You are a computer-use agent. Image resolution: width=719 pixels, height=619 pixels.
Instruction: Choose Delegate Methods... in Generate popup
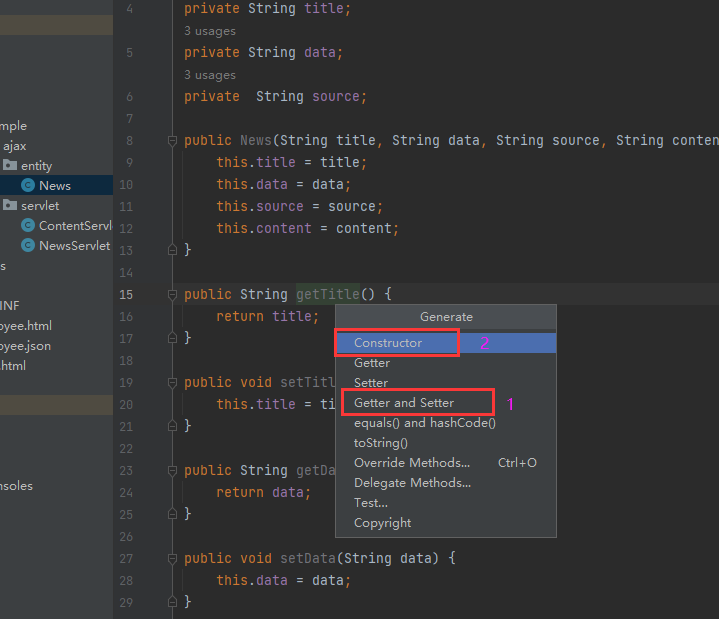point(412,483)
